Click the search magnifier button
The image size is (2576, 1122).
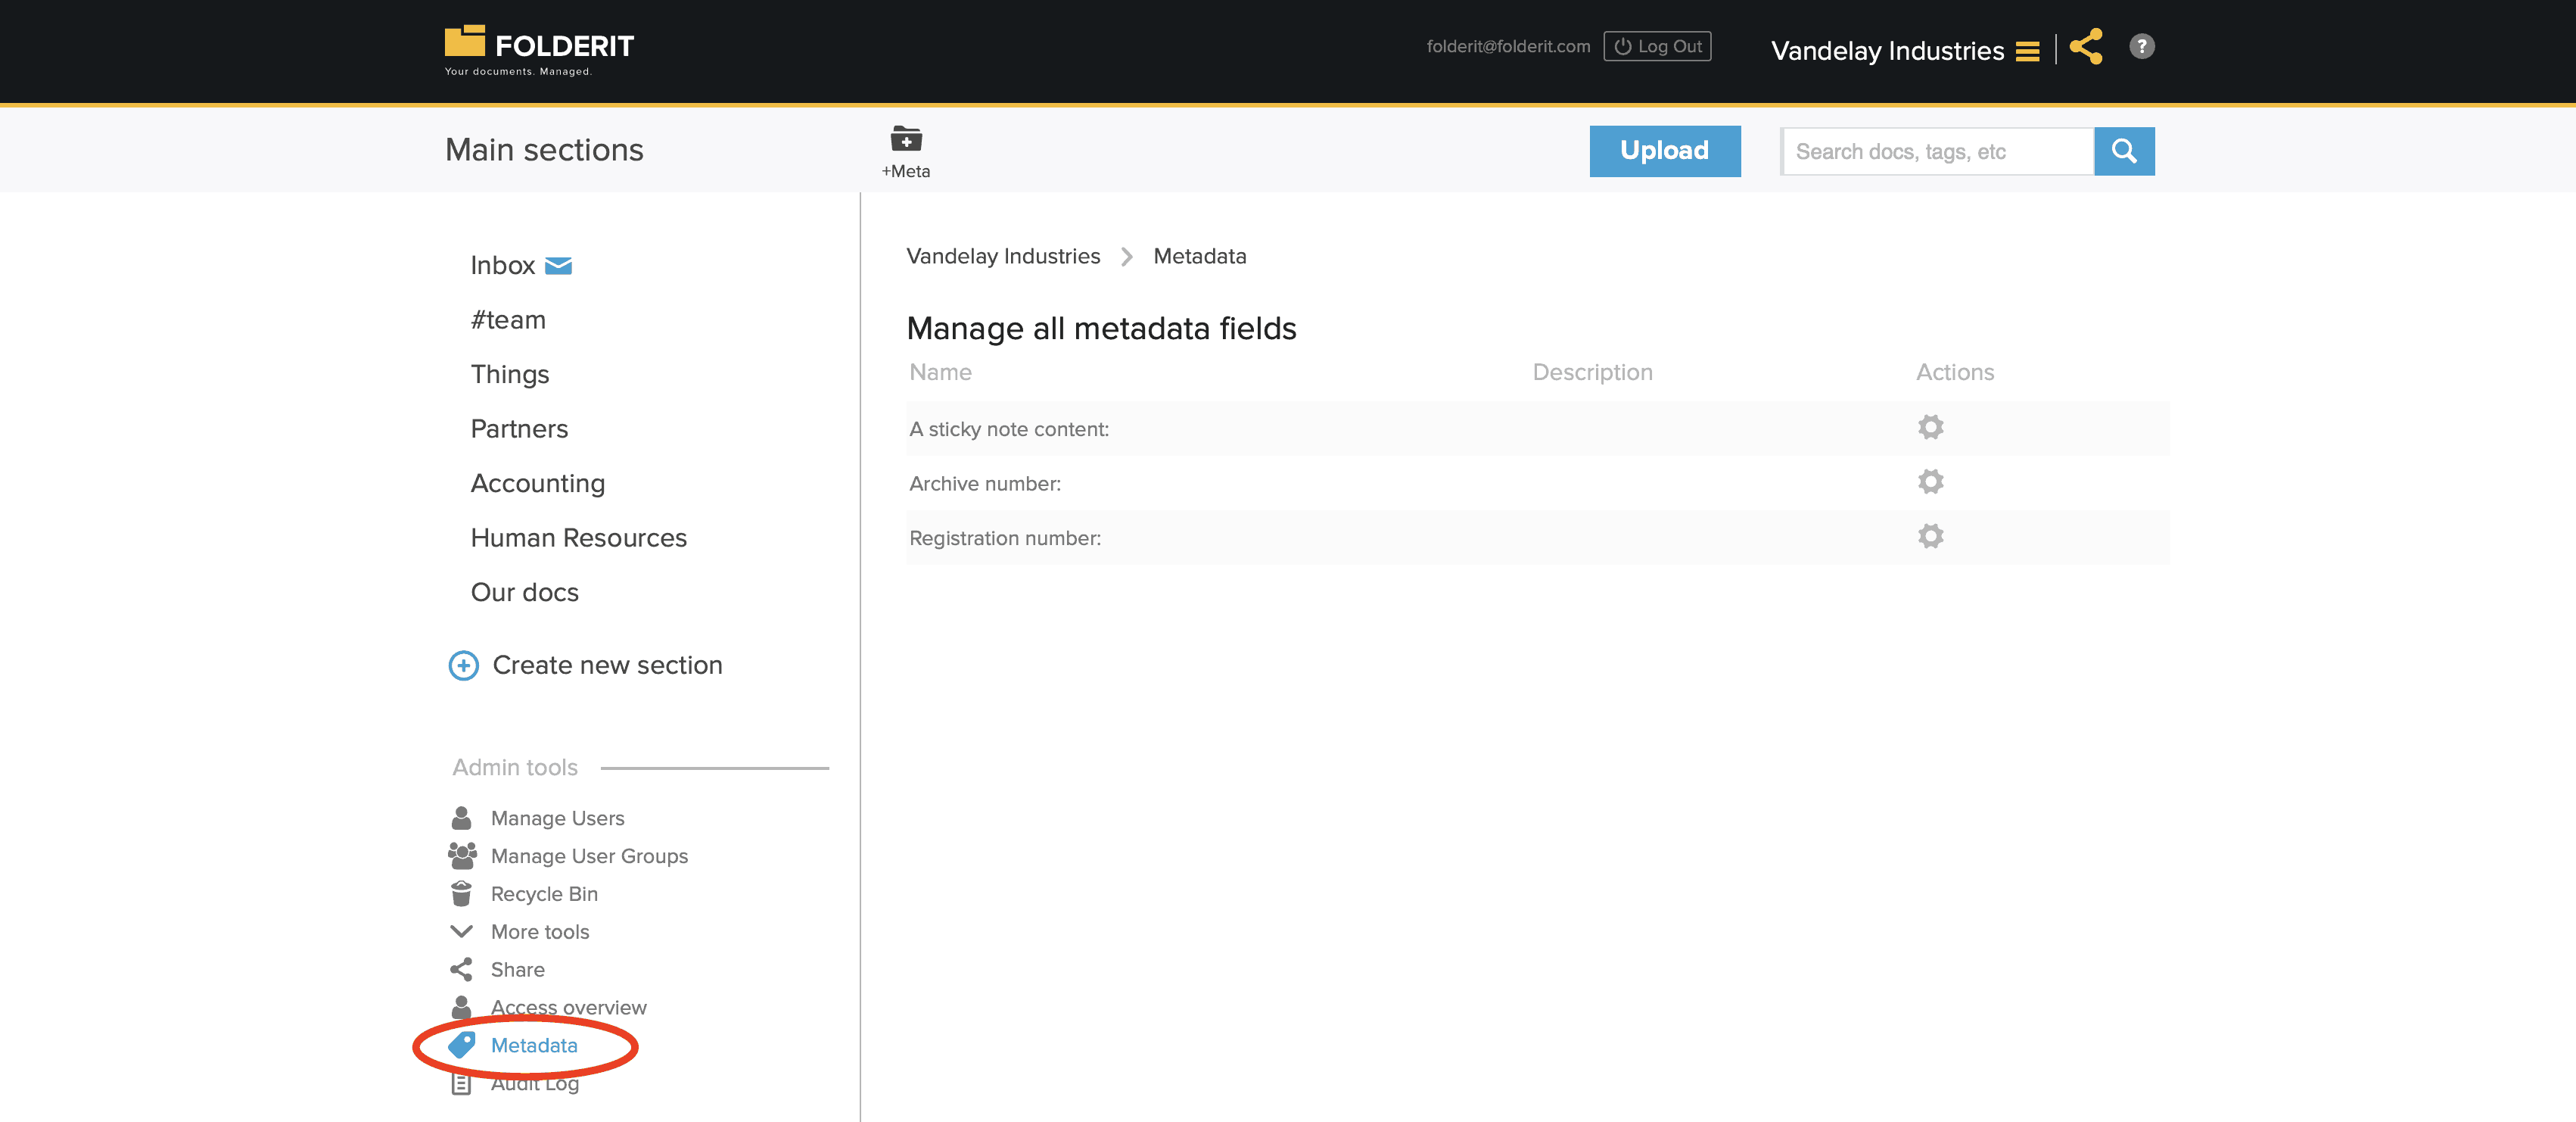click(x=2124, y=151)
